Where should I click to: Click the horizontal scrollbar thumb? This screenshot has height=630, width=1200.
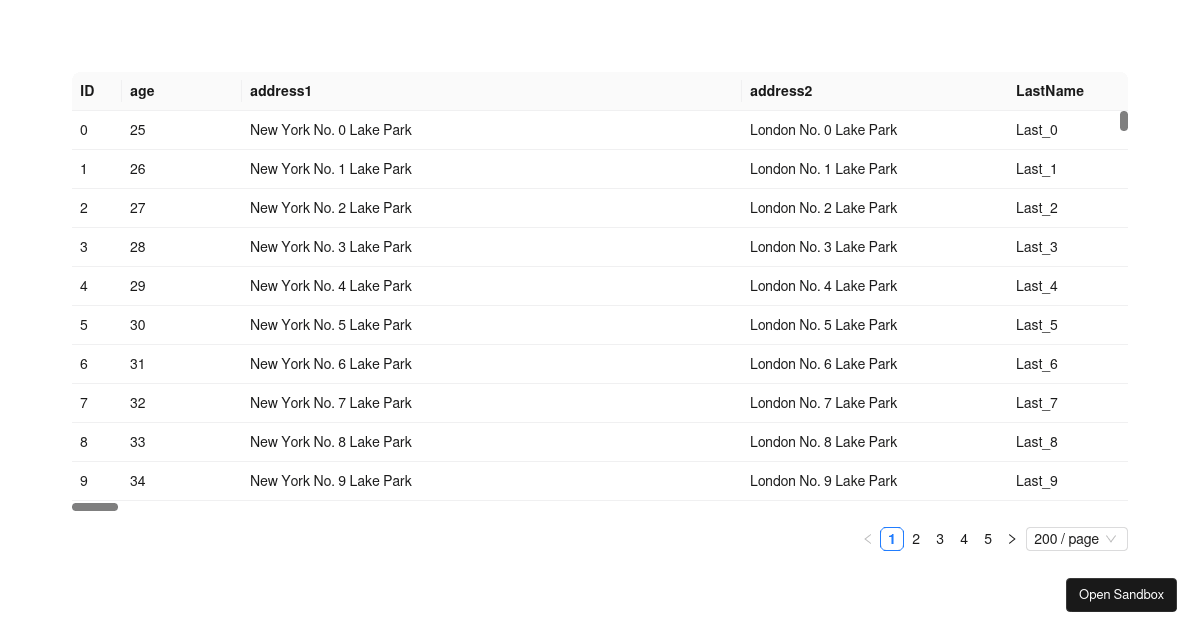[95, 507]
